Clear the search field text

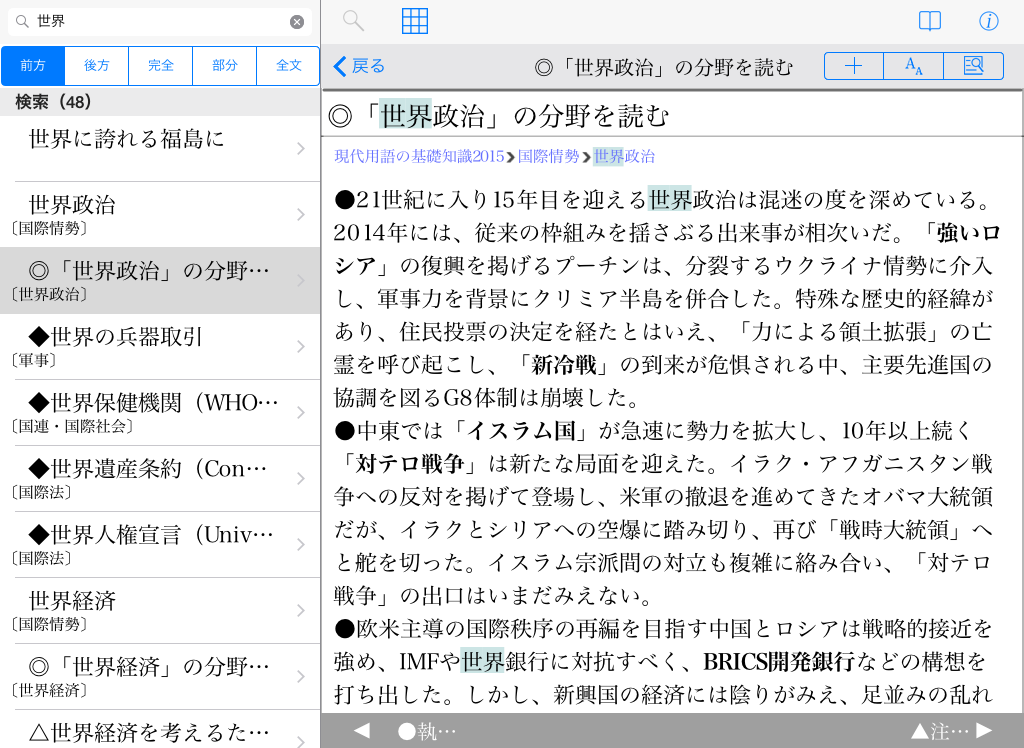297,22
